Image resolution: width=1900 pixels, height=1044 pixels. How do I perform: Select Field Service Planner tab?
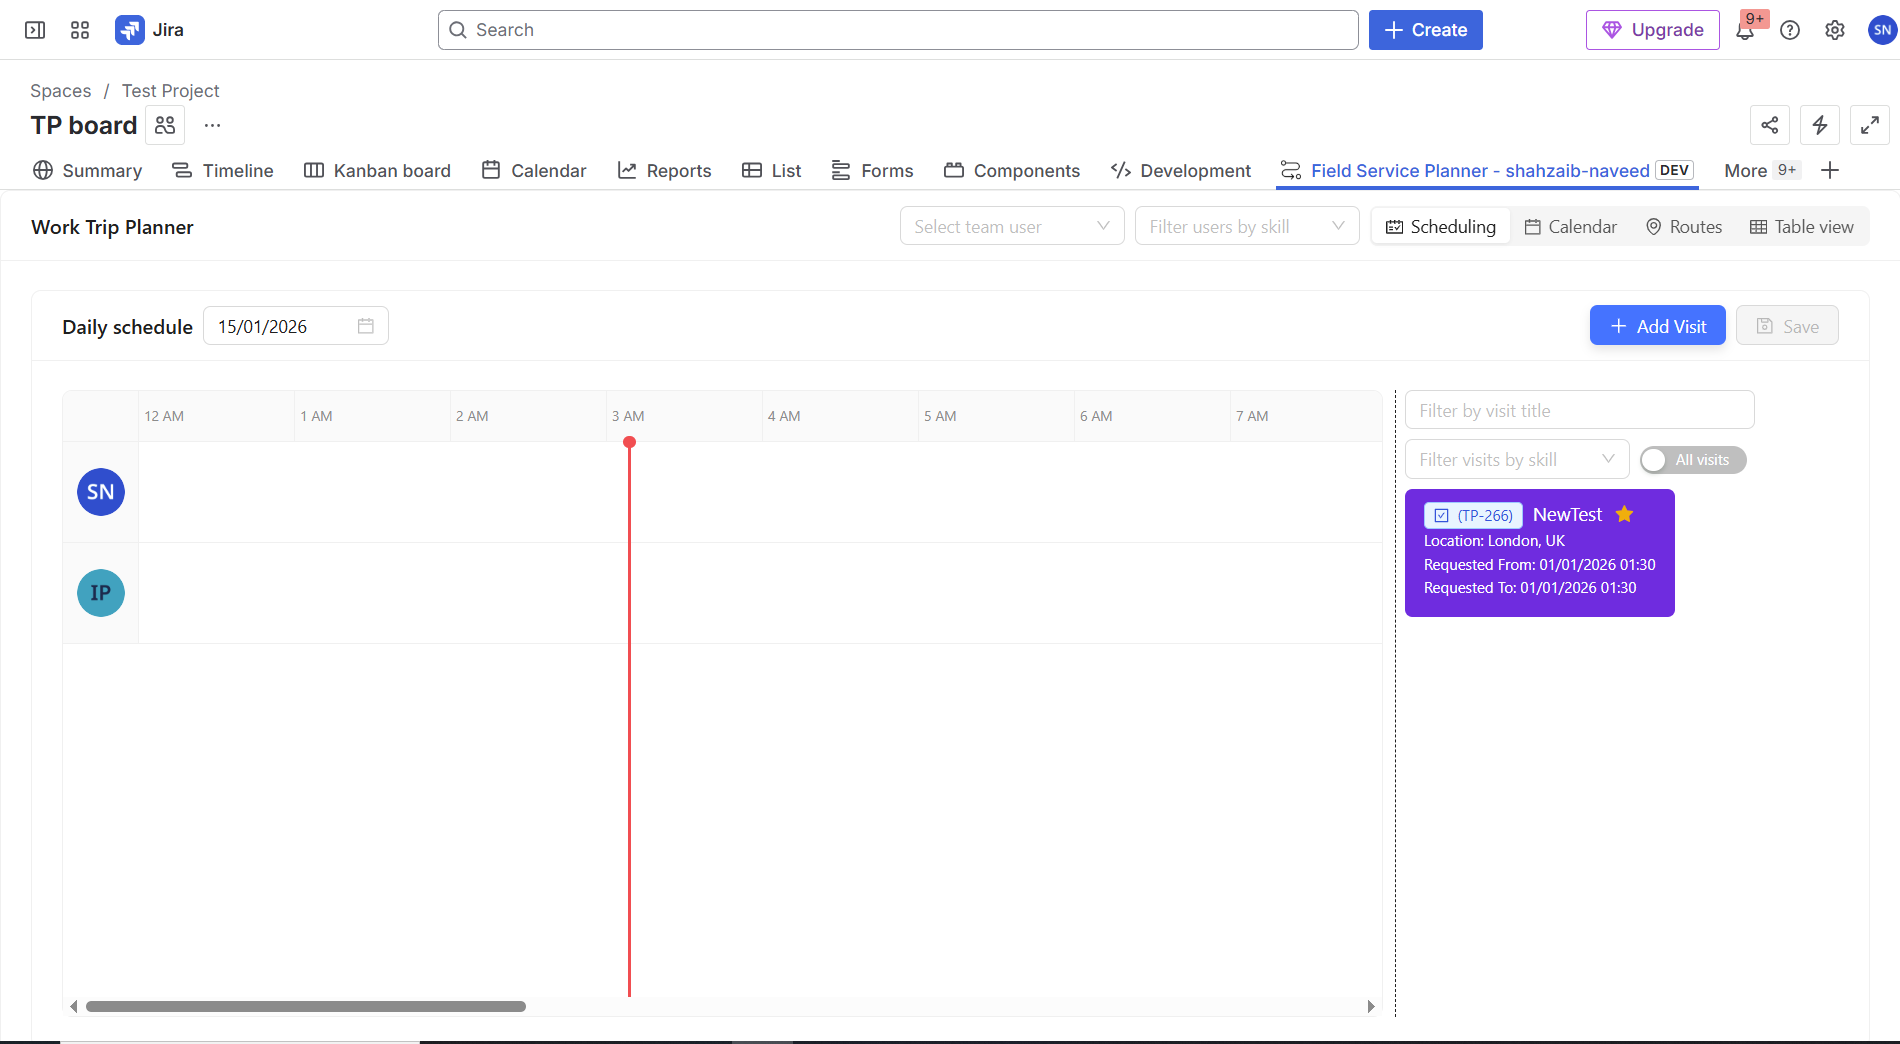click(1486, 170)
